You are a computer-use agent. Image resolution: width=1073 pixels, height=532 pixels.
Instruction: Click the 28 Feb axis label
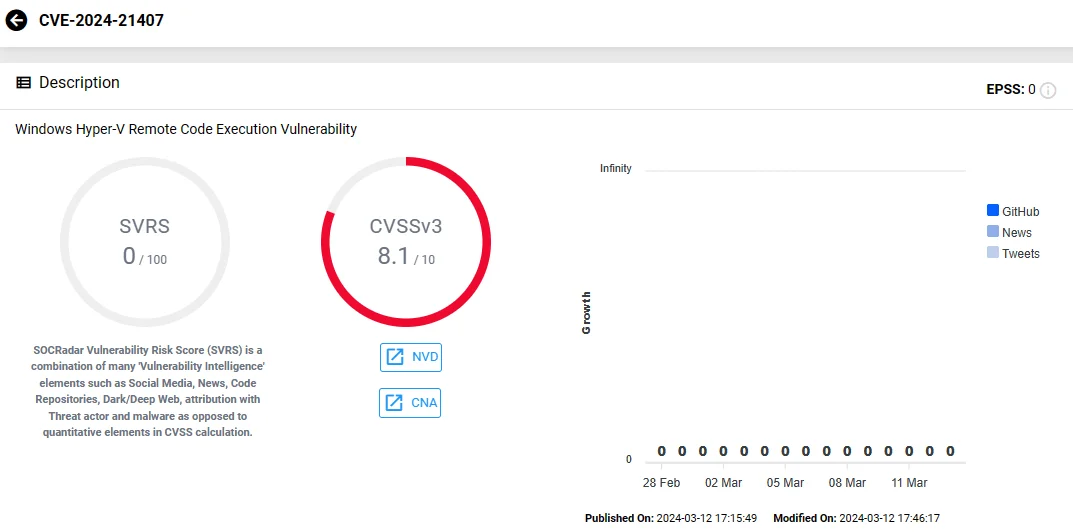662,483
